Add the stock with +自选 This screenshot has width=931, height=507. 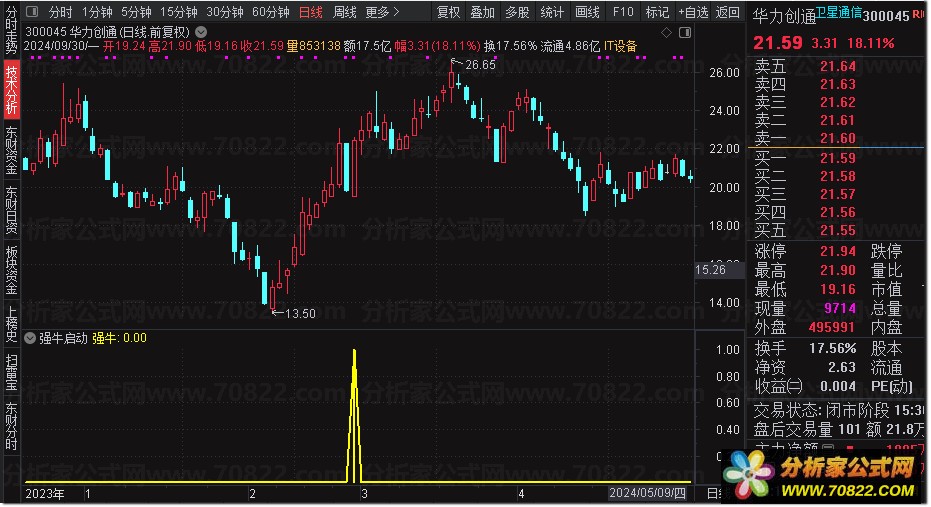[x=693, y=12]
